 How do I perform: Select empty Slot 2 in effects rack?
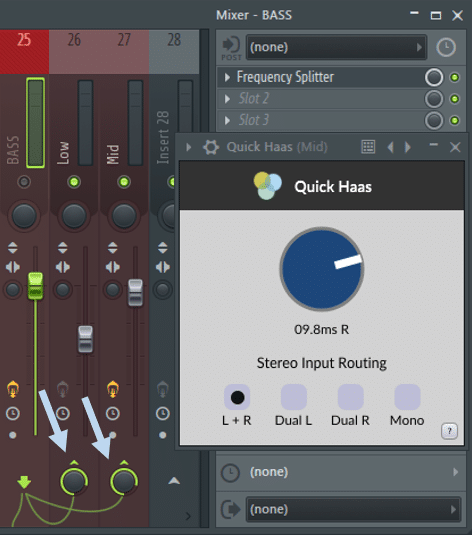click(x=321, y=99)
